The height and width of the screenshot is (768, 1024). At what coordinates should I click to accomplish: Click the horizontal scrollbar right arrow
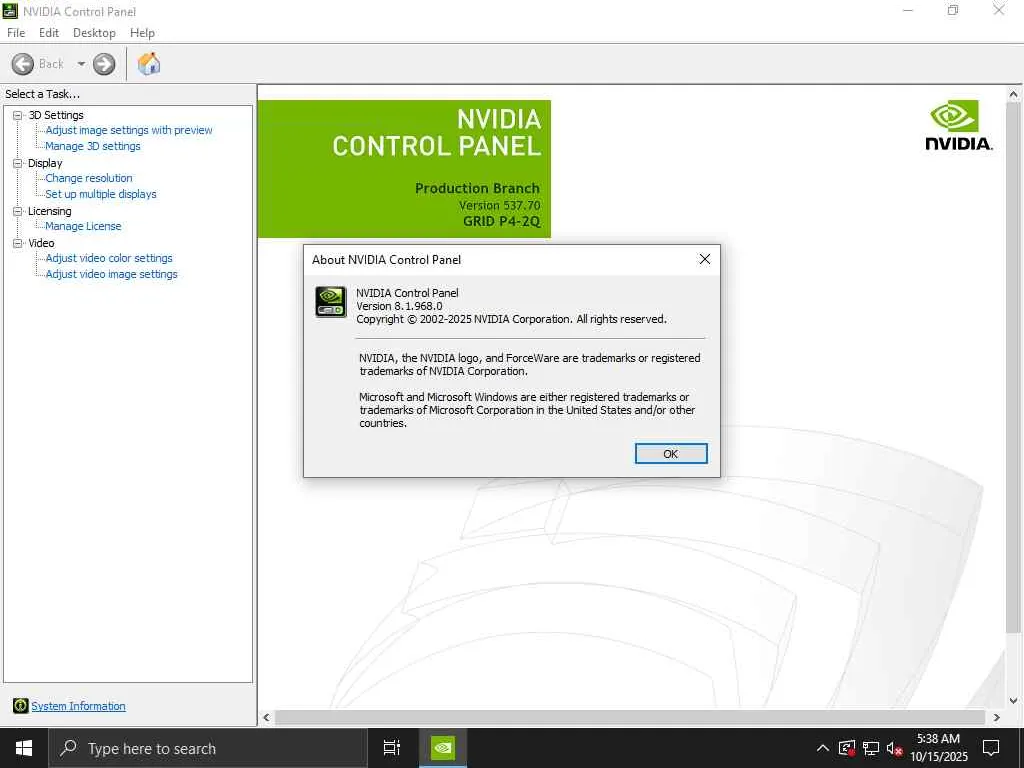[x=997, y=717]
